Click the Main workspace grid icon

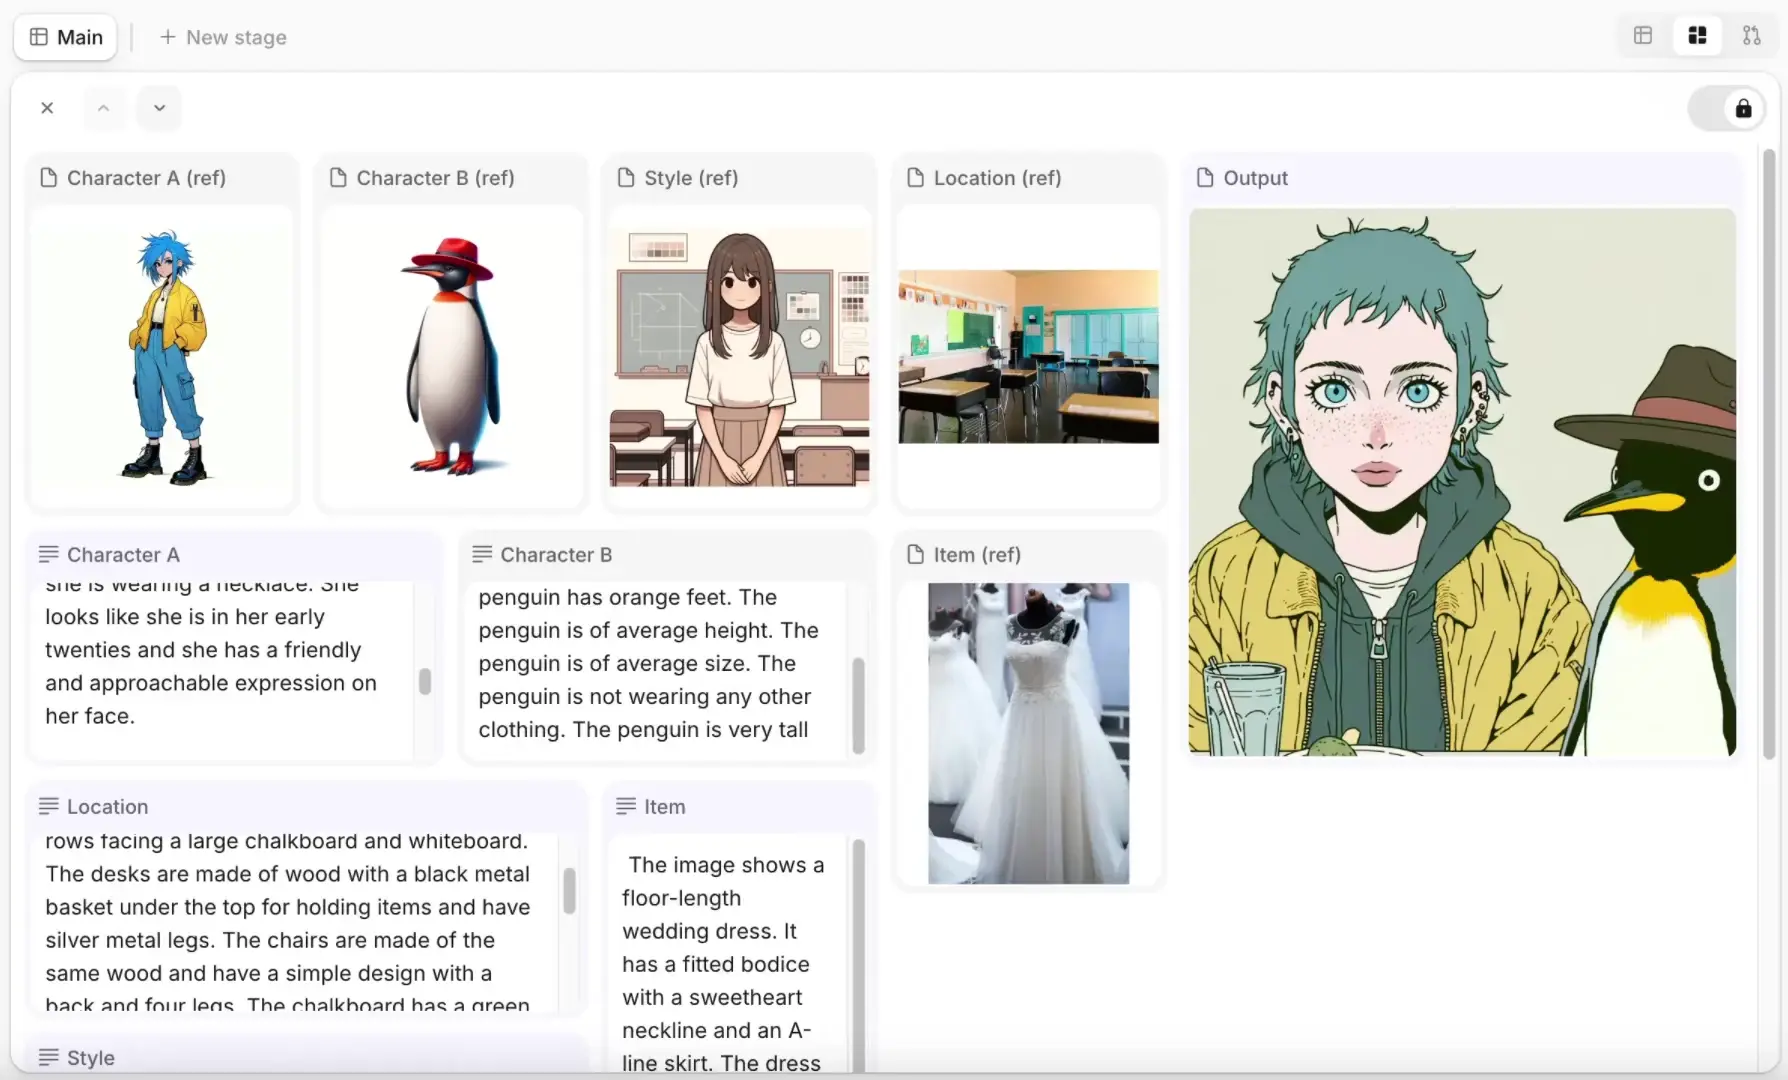[x=40, y=36]
